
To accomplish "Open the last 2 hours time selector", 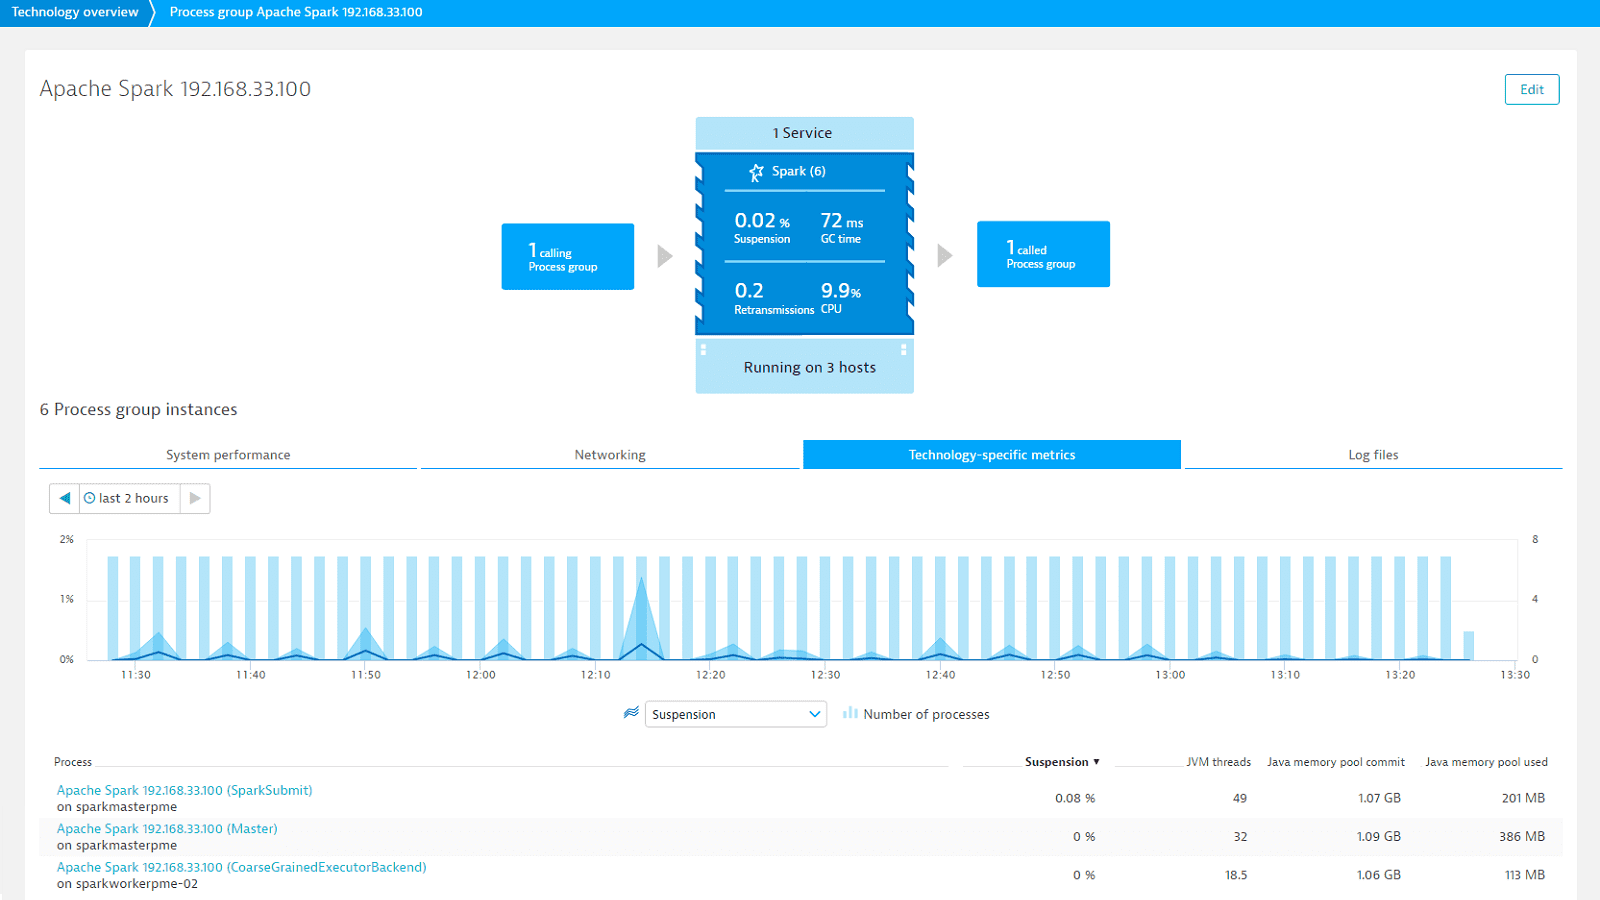I will coord(130,498).
